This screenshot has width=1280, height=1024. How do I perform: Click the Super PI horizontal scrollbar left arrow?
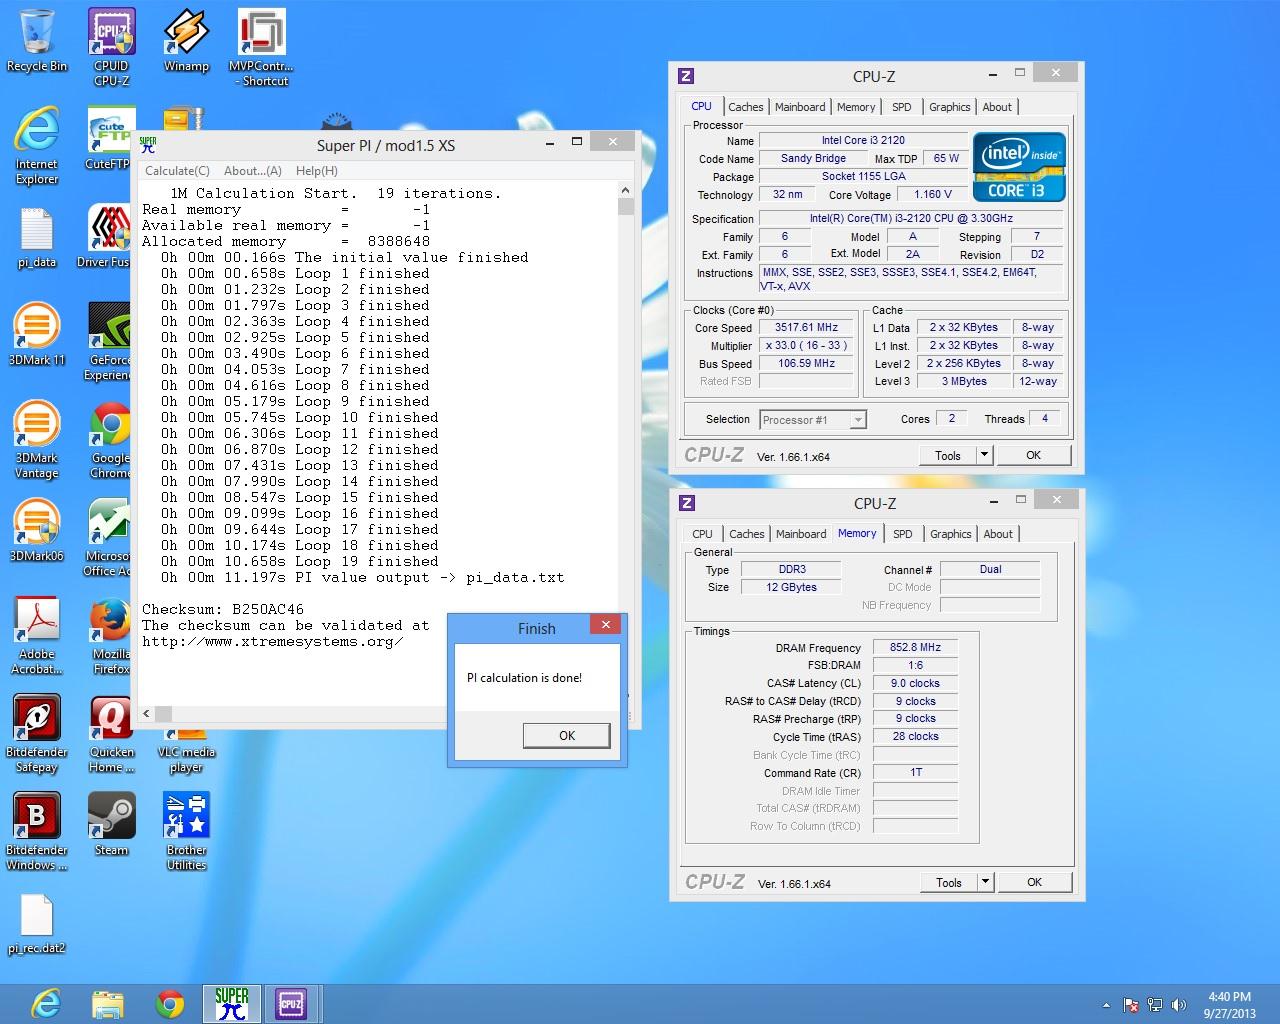(x=146, y=713)
